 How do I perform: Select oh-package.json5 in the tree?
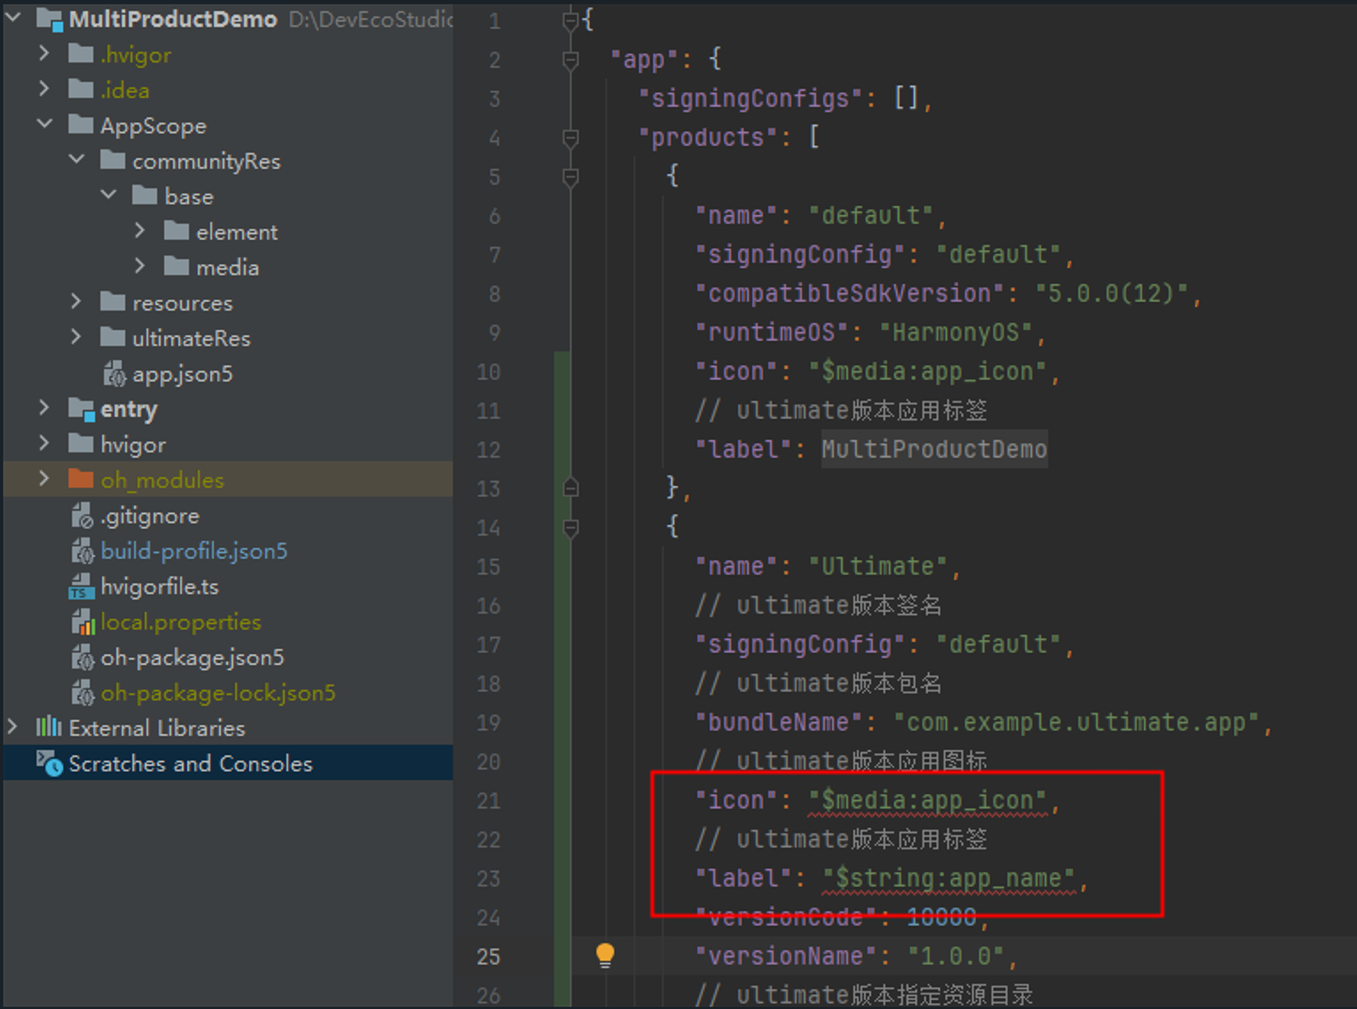tap(192, 657)
